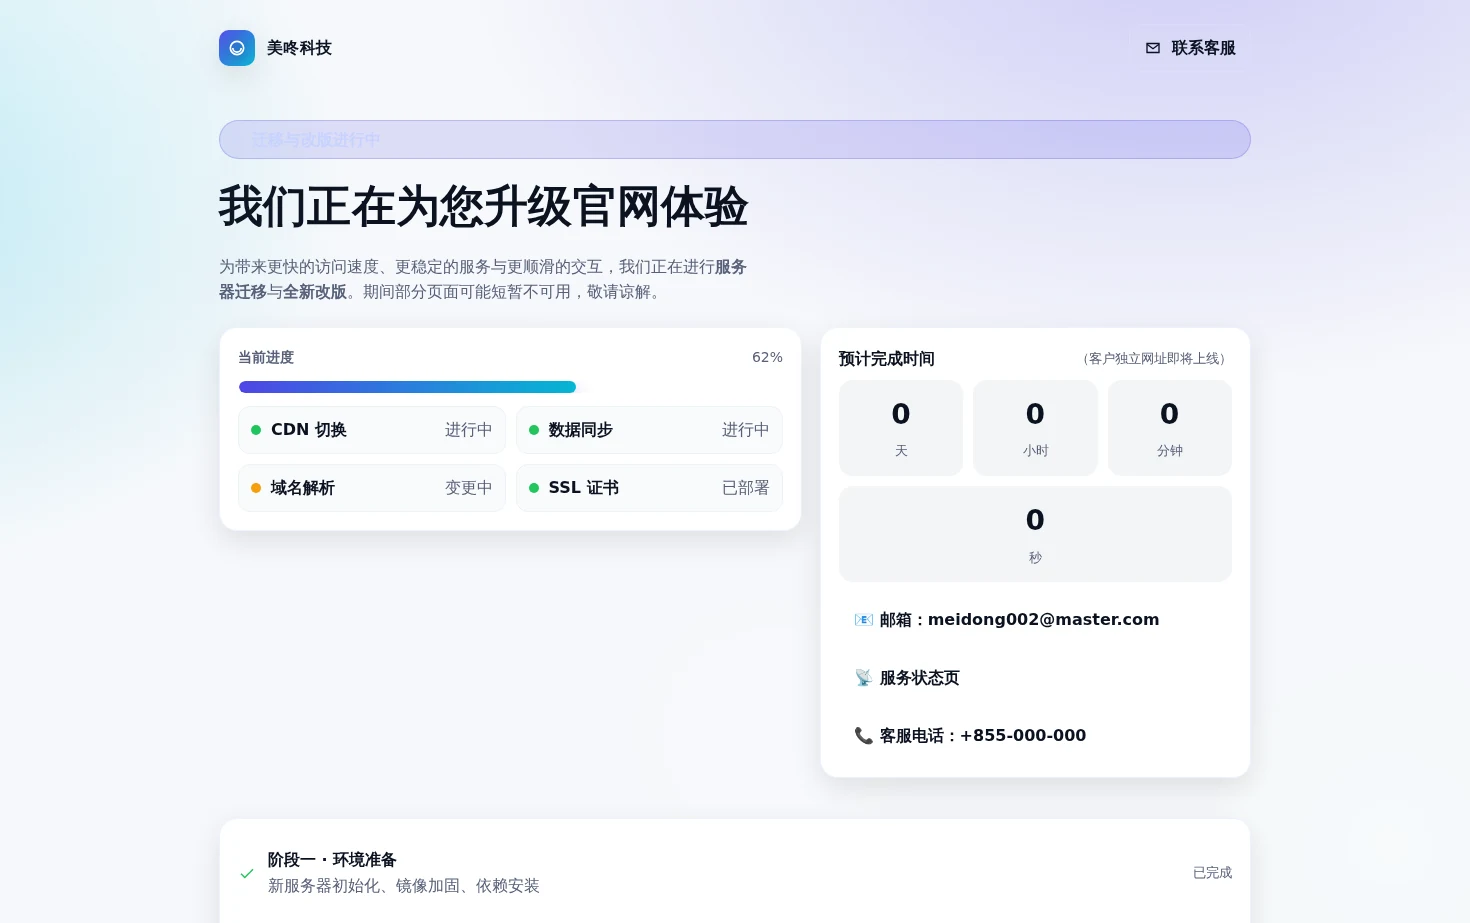1470x923 pixels.
Task: Click the phone icon beside 客服电话
Action: pyautogui.click(x=864, y=736)
